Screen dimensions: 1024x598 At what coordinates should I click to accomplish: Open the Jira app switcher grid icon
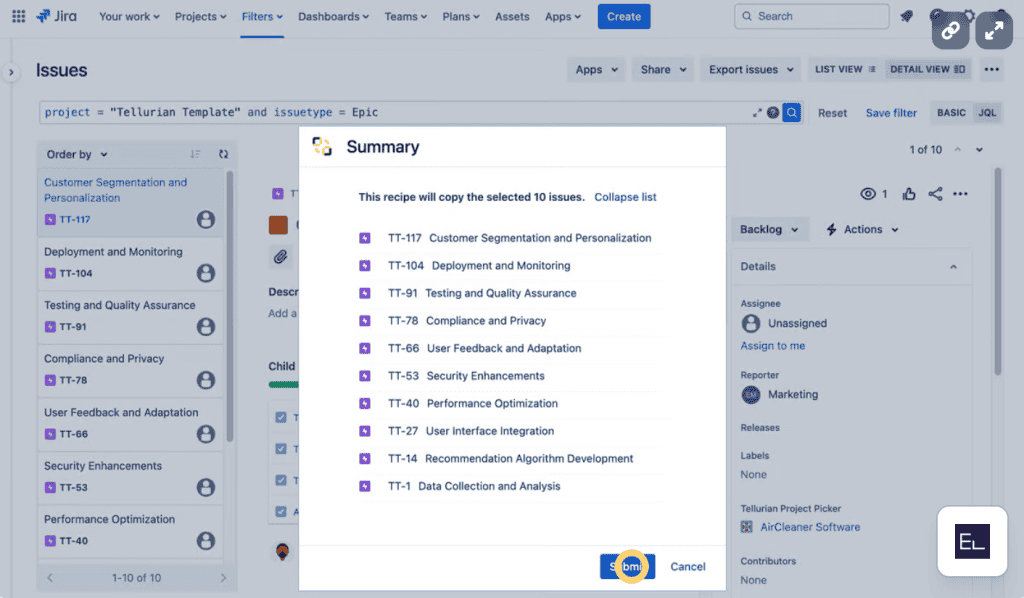[18, 16]
